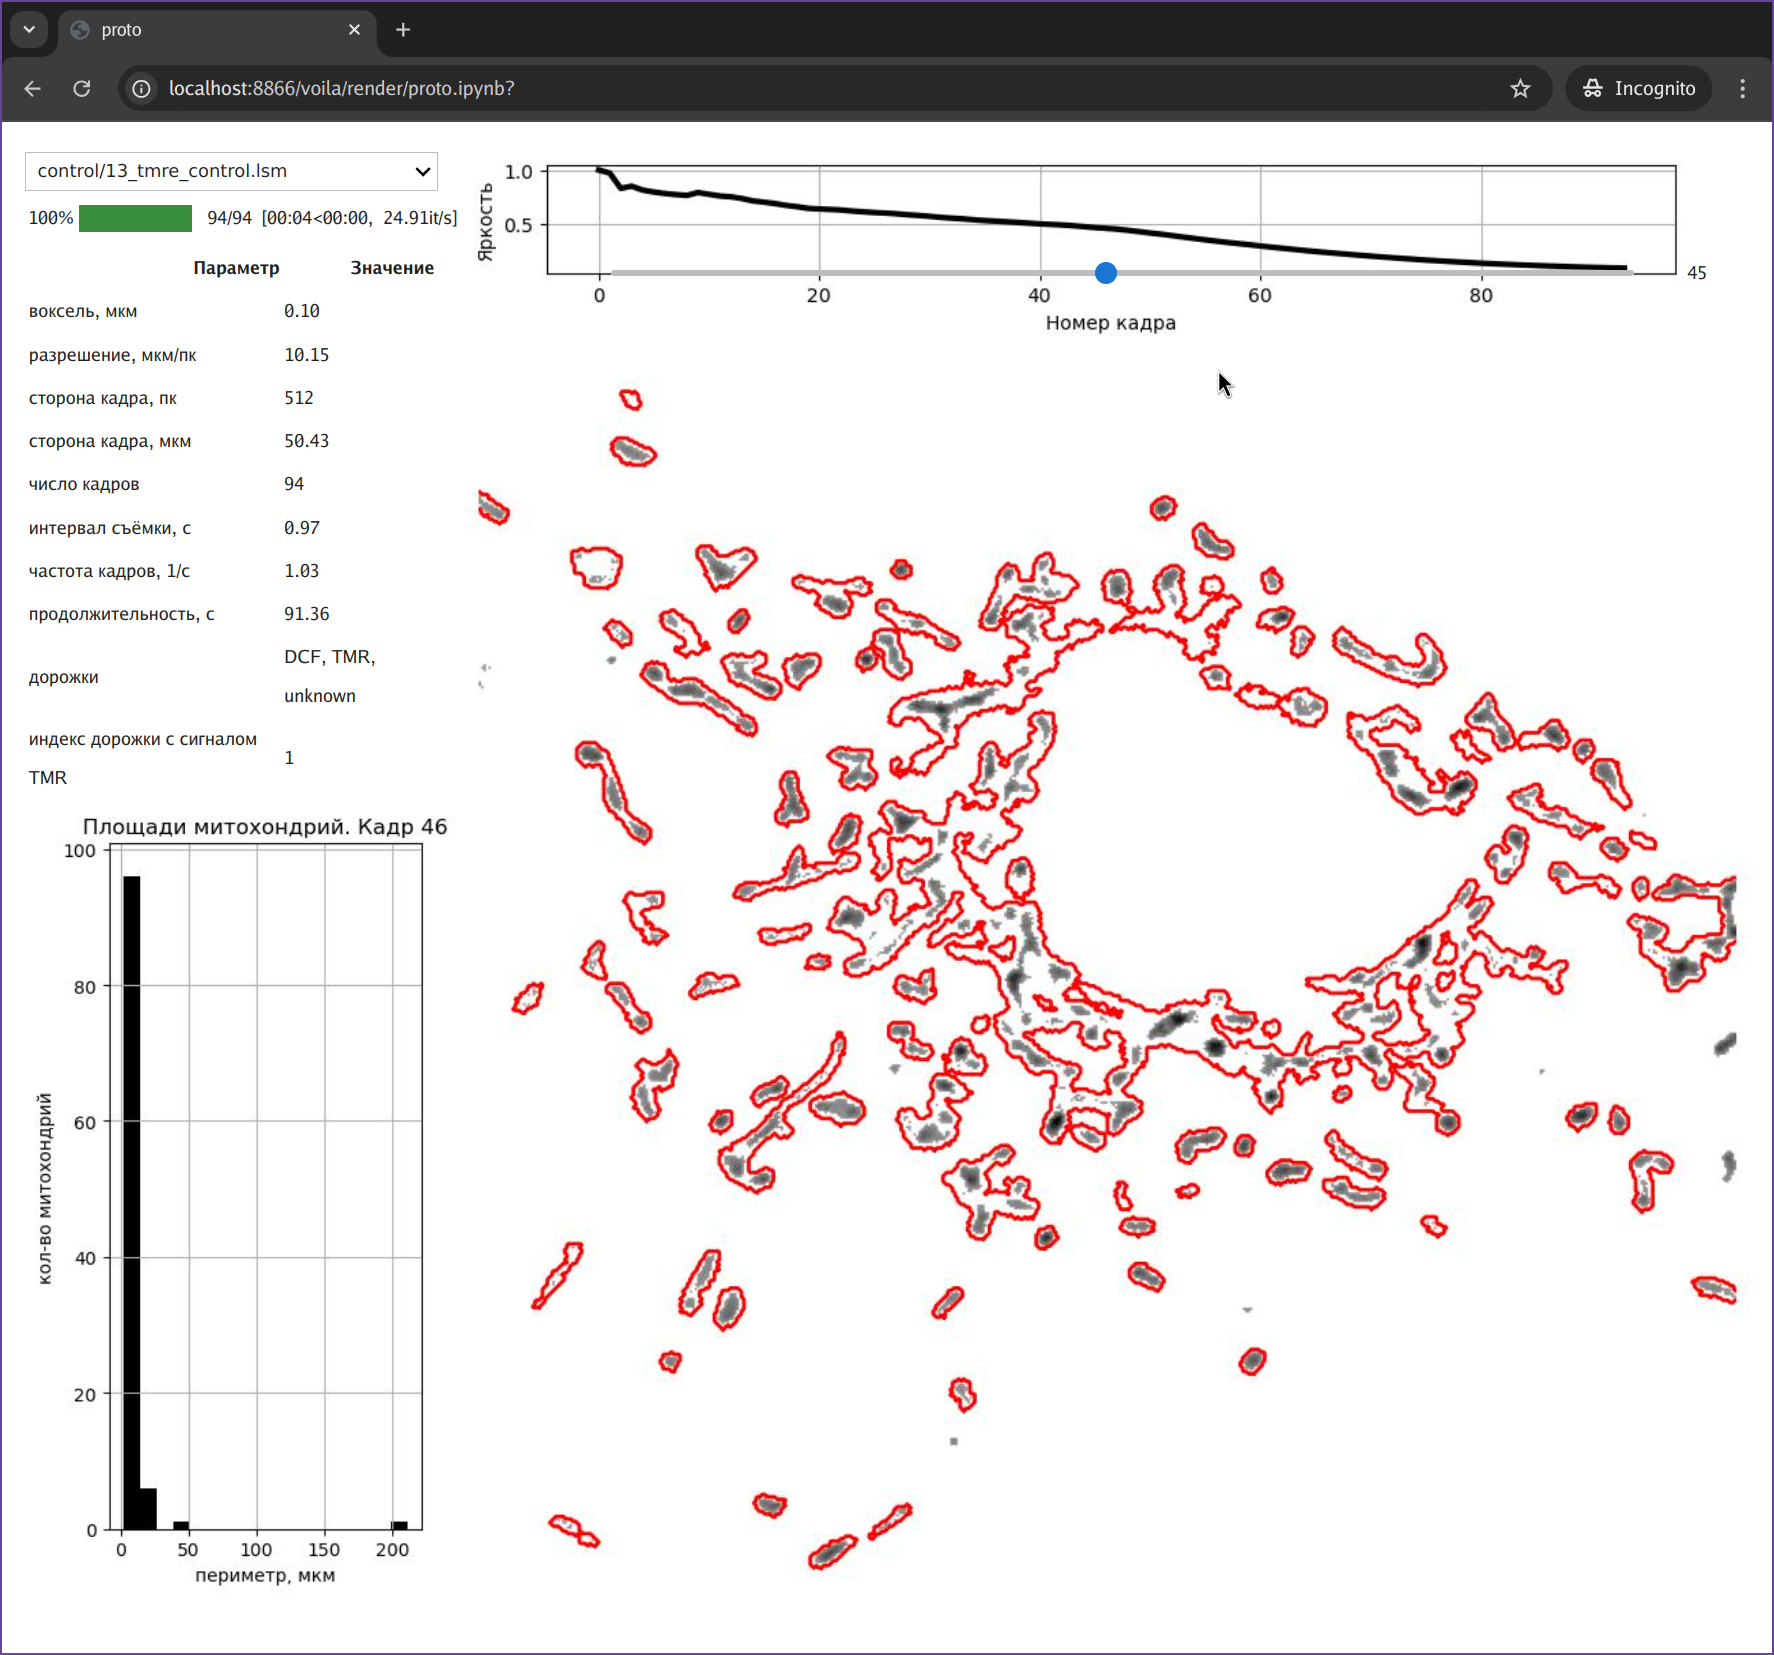The image size is (1774, 1655).
Task: Bookmark this page with the star icon
Action: (x=1520, y=89)
